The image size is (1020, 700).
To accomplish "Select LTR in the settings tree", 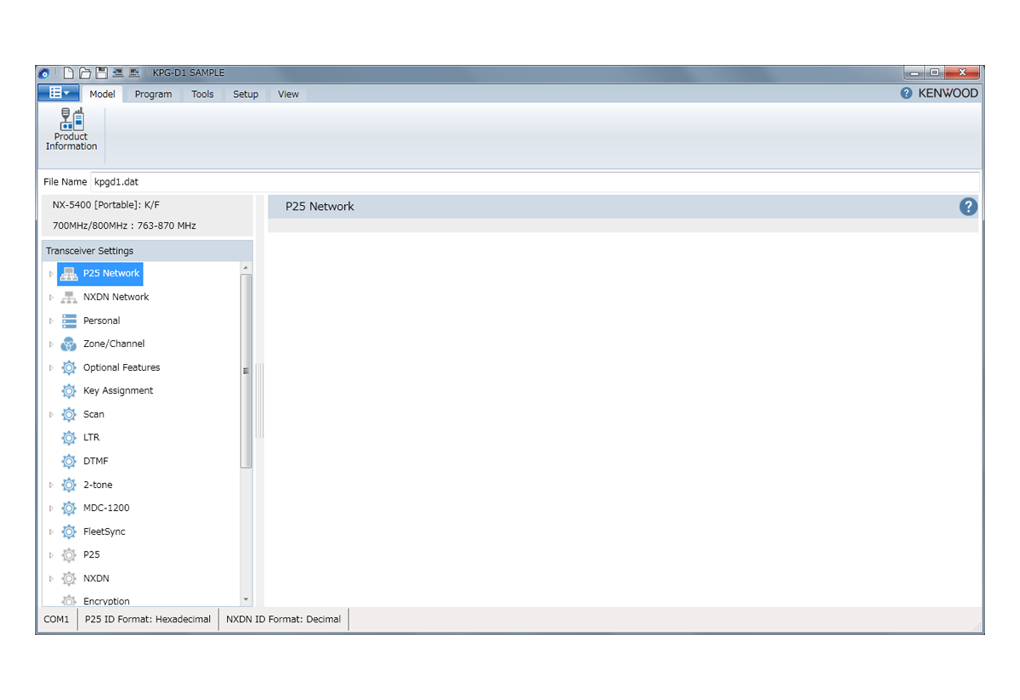I will pos(91,438).
